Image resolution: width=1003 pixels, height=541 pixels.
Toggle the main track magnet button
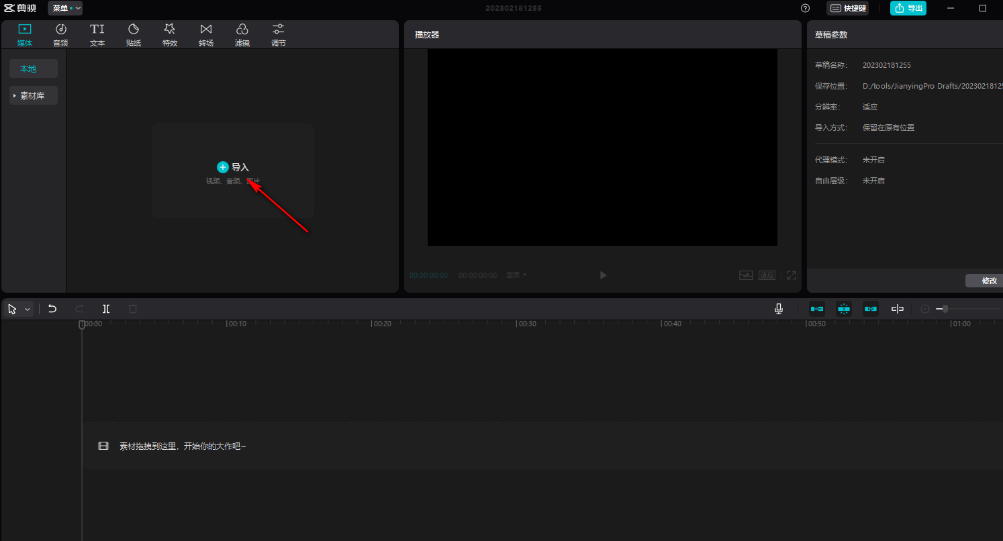(818, 309)
